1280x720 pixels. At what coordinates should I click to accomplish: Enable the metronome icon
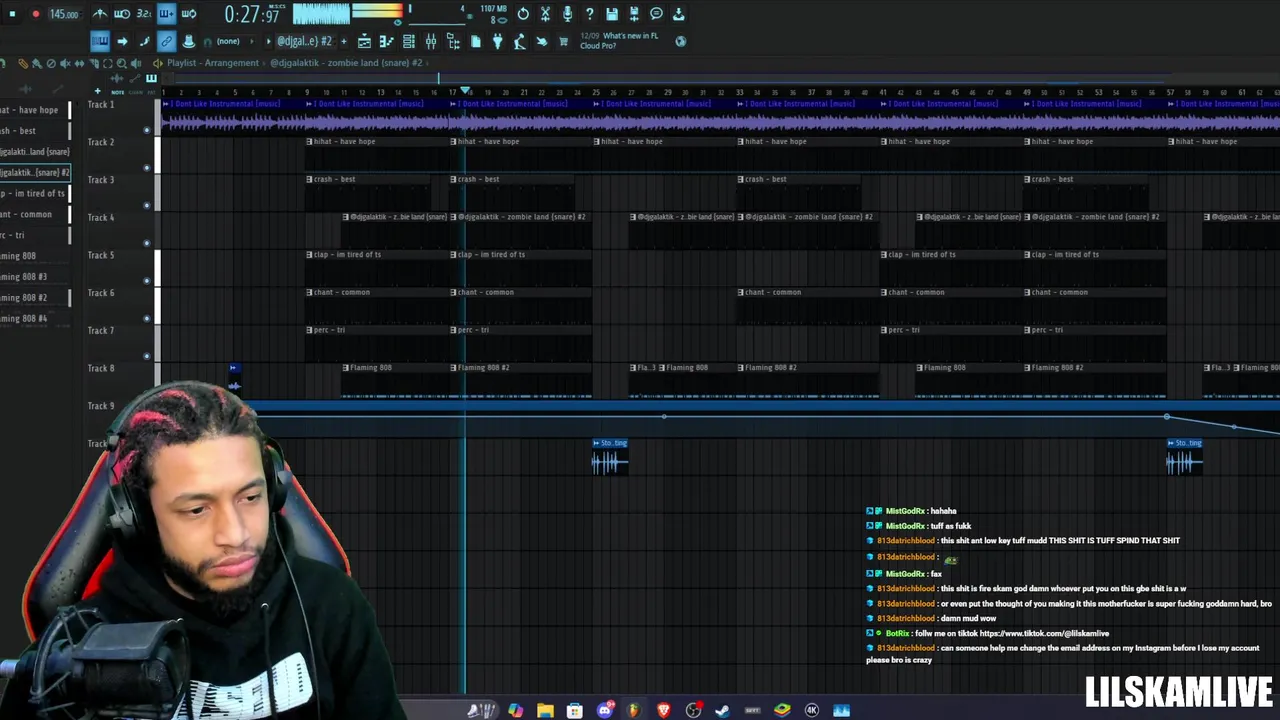[100, 14]
